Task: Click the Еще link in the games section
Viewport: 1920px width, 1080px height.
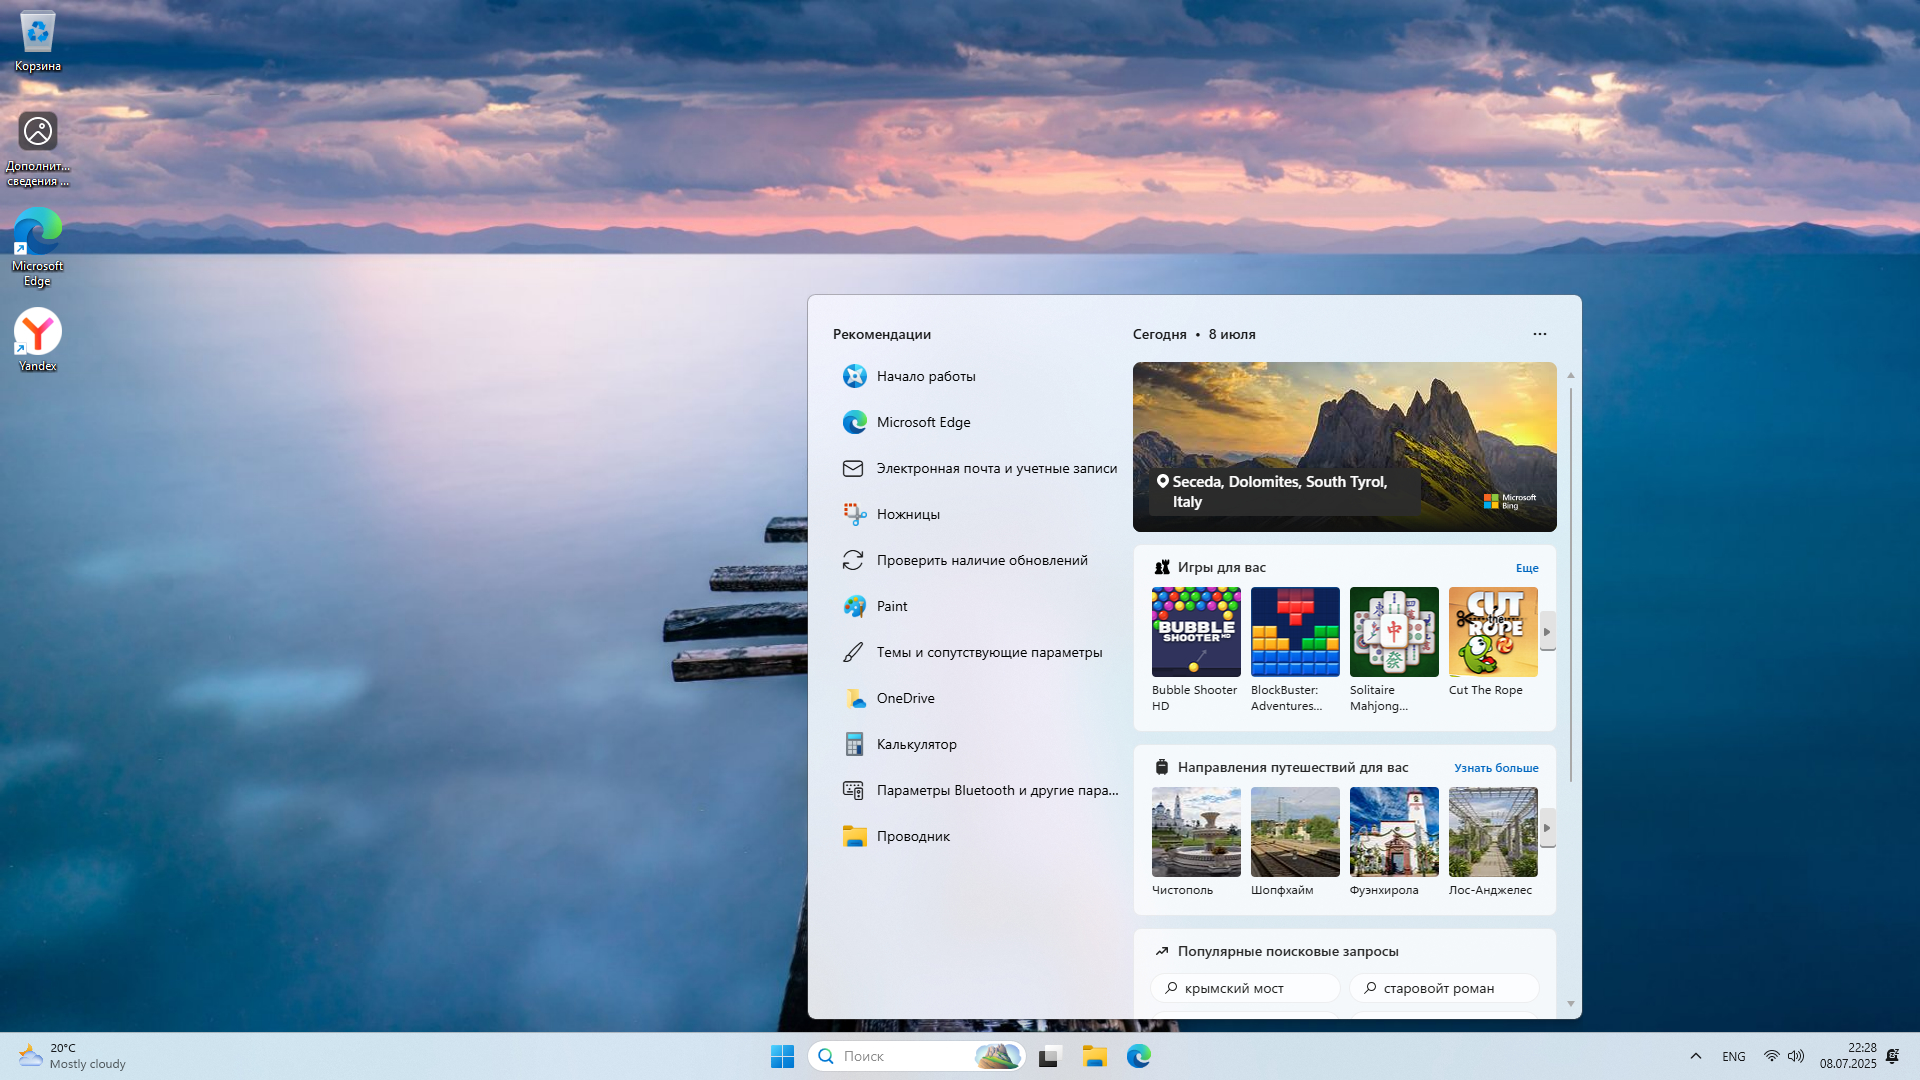Action: (x=1526, y=568)
